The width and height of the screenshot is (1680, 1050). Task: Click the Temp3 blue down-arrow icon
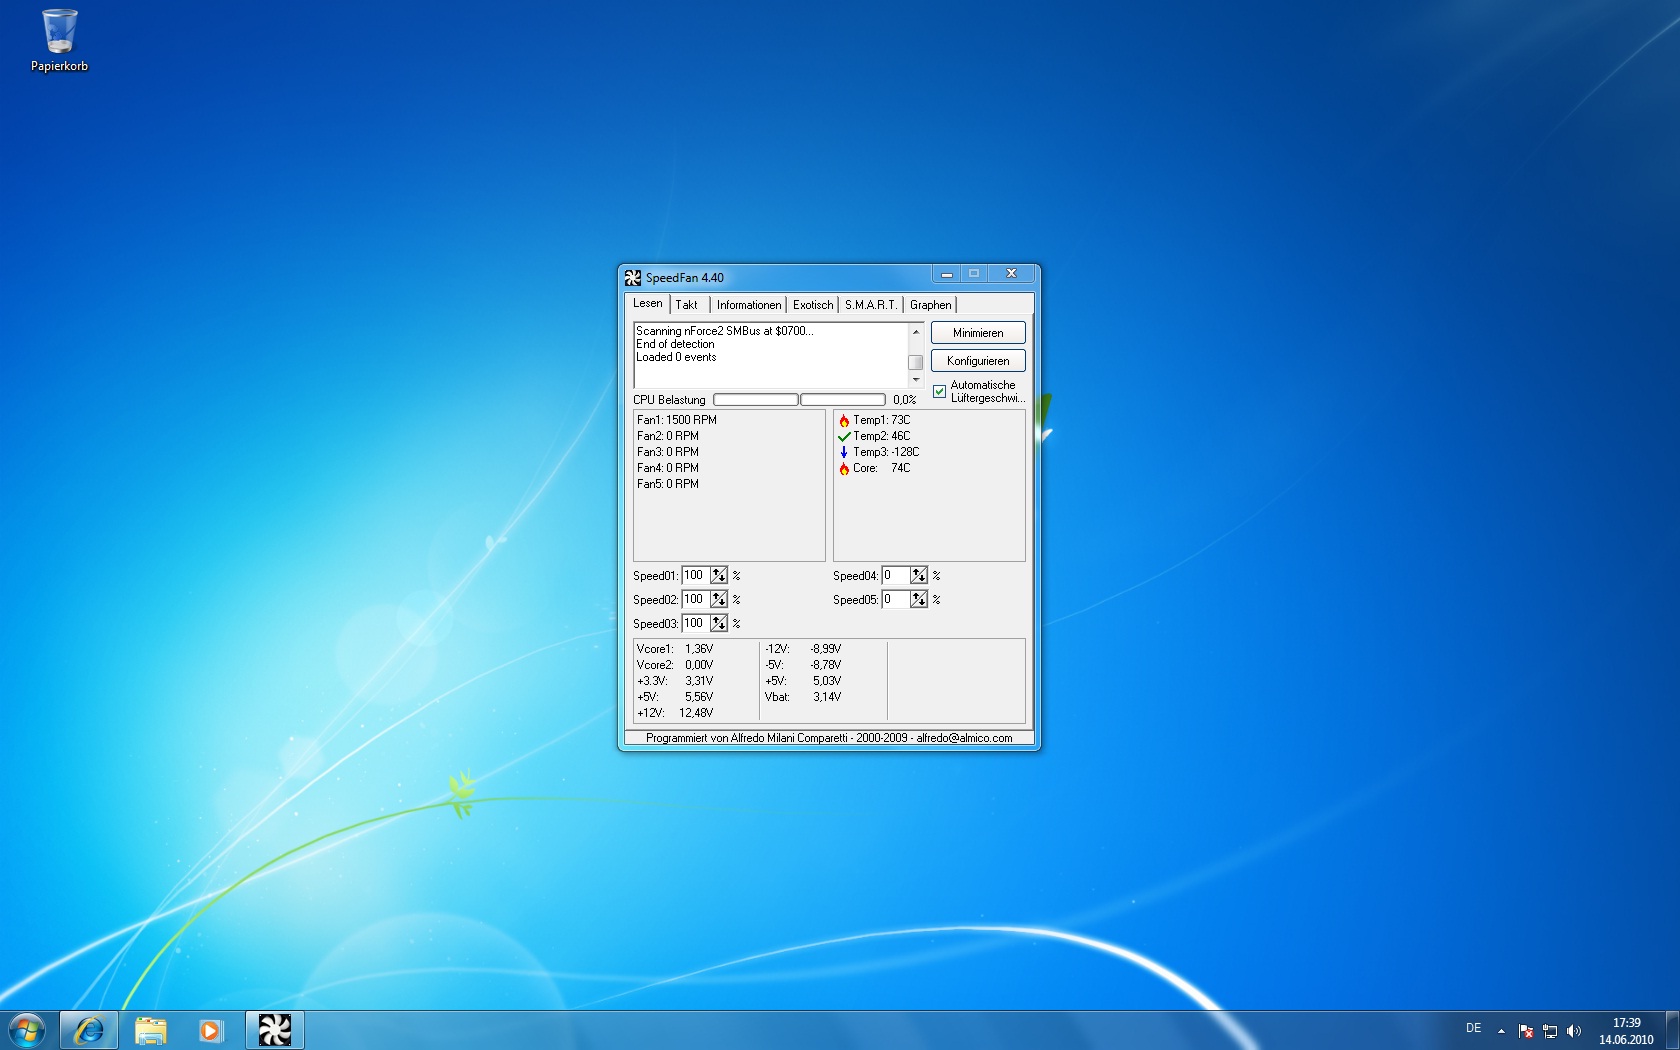pos(844,452)
